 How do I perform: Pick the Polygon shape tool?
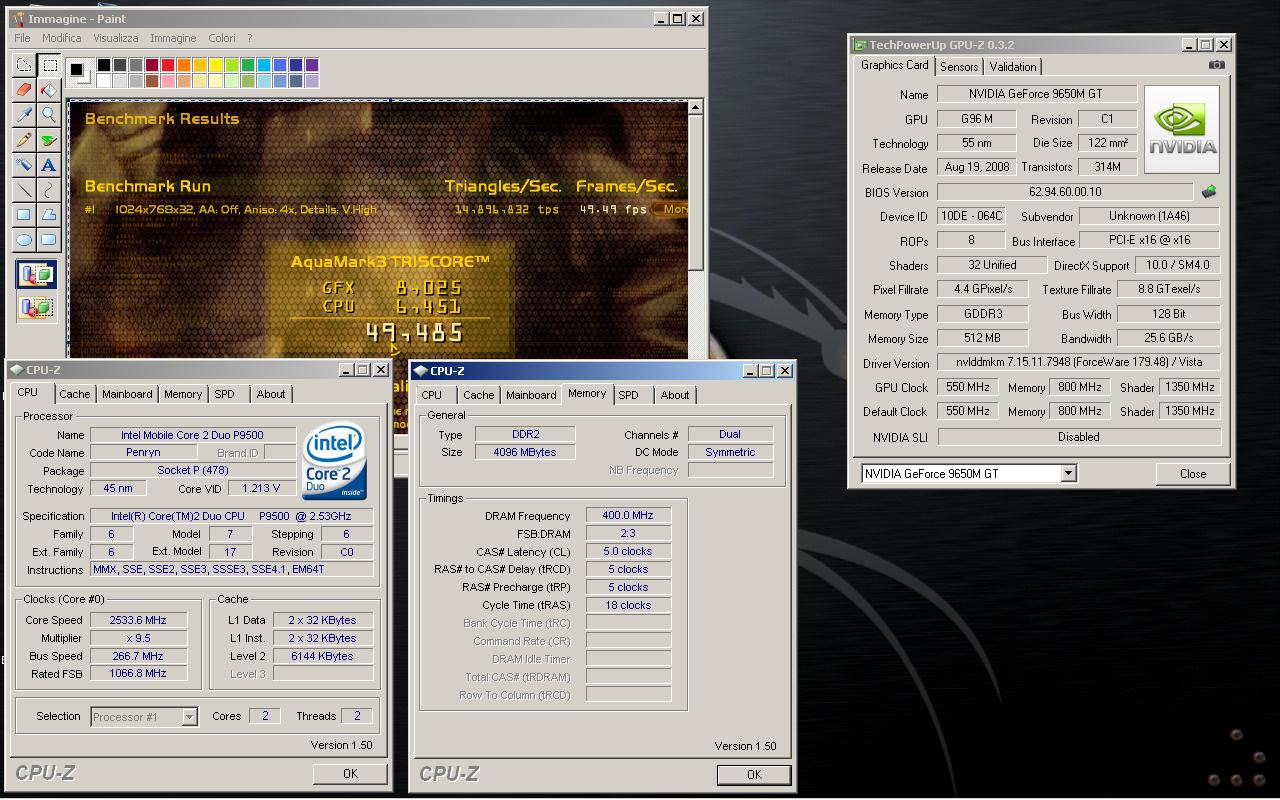pyautogui.click(x=49, y=215)
